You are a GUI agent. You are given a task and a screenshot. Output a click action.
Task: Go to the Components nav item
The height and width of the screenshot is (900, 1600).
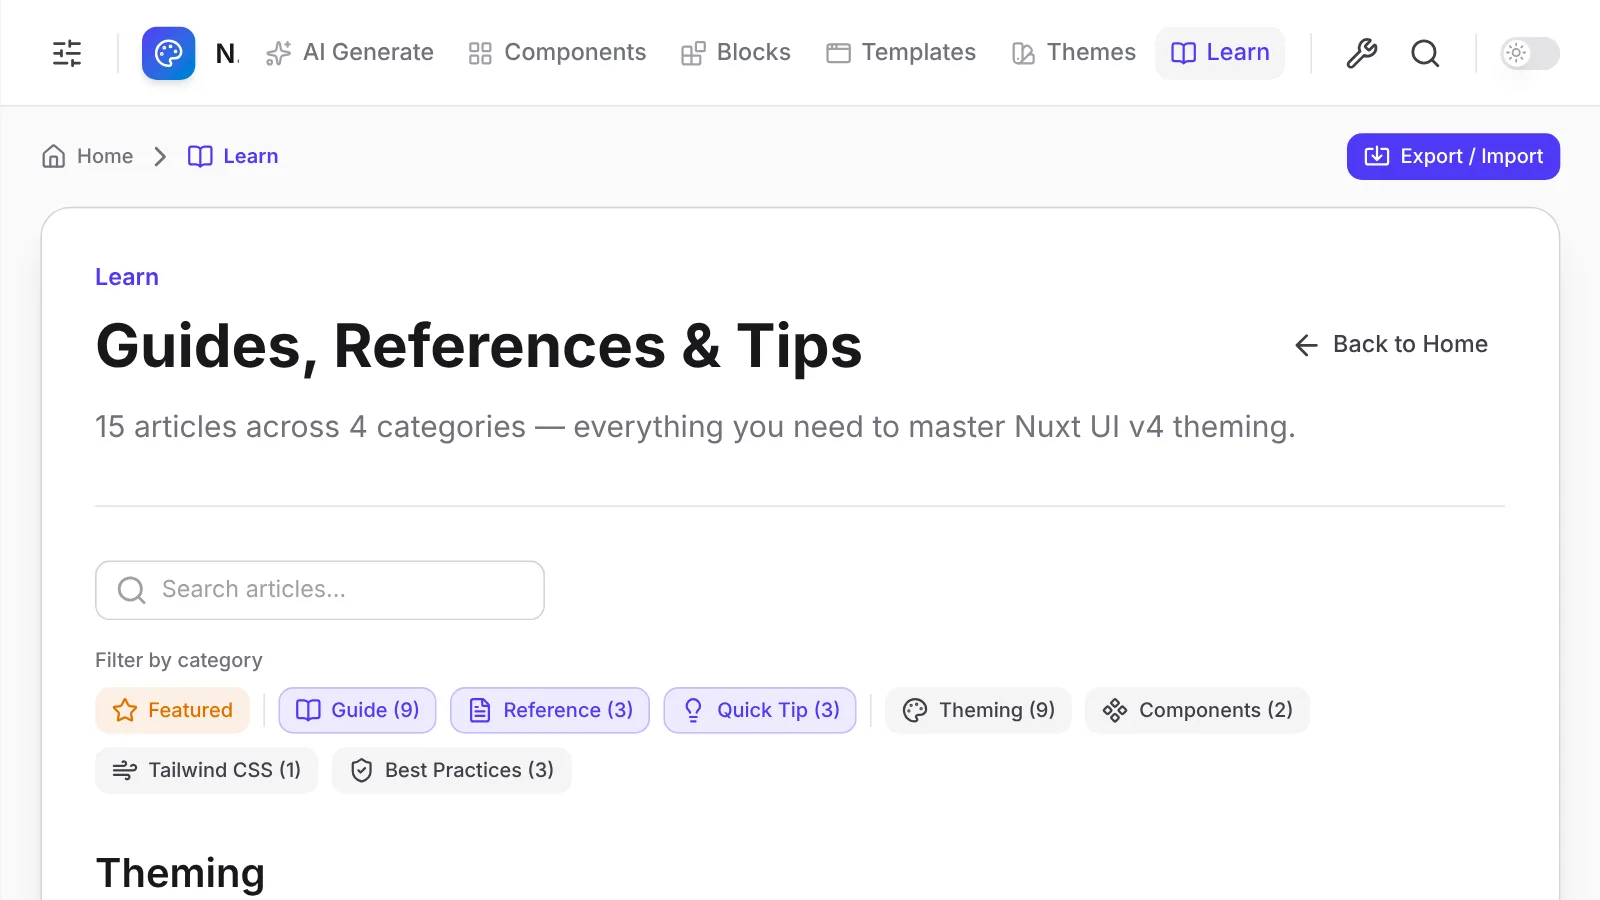point(557,53)
